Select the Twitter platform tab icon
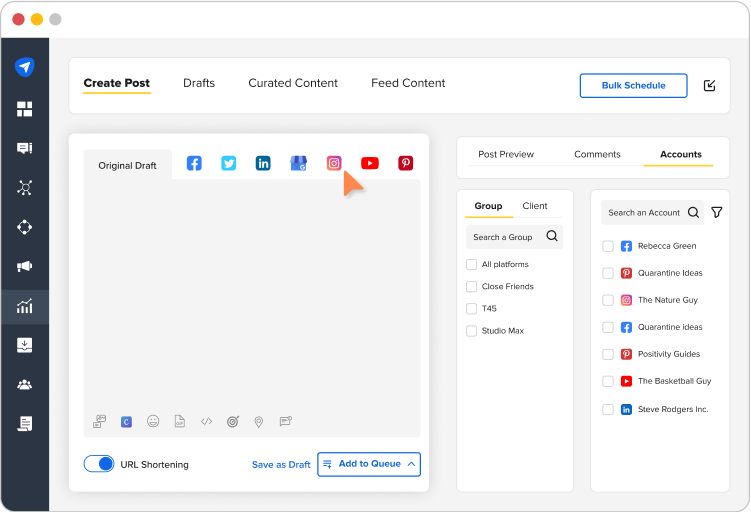Image resolution: width=751 pixels, height=513 pixels. (x=228, y=163)
